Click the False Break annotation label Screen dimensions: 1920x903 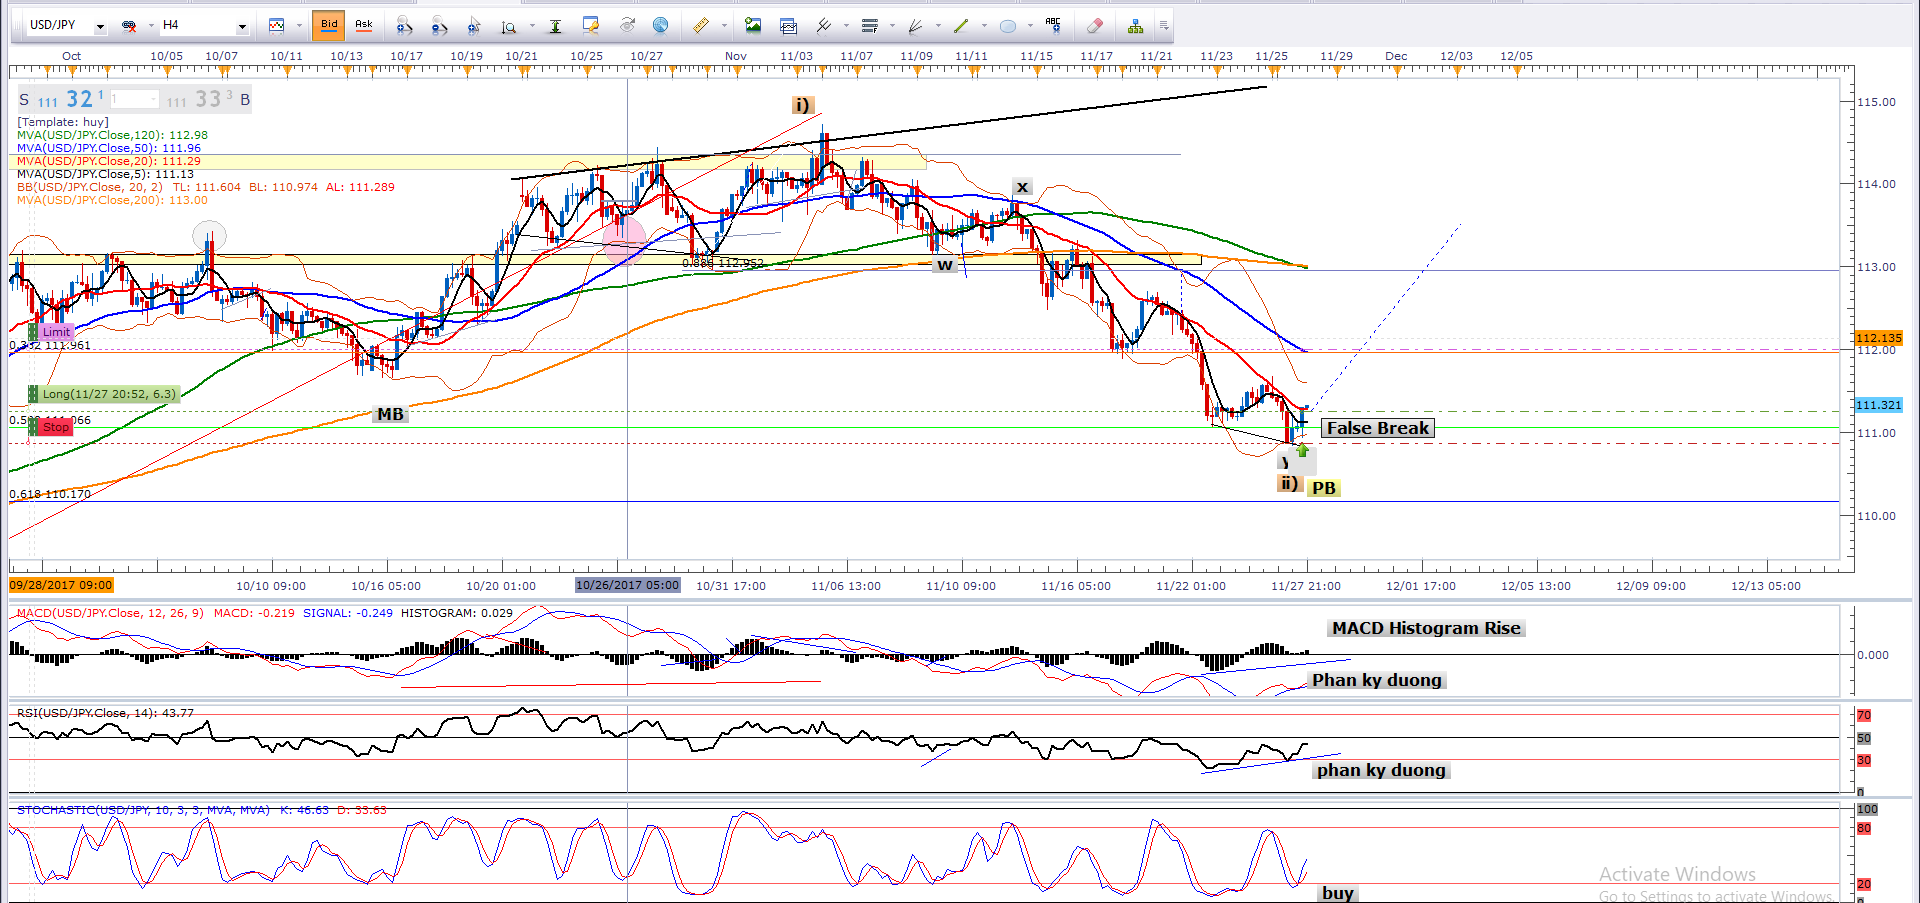pyautogui.click(x=1377, y=428)
